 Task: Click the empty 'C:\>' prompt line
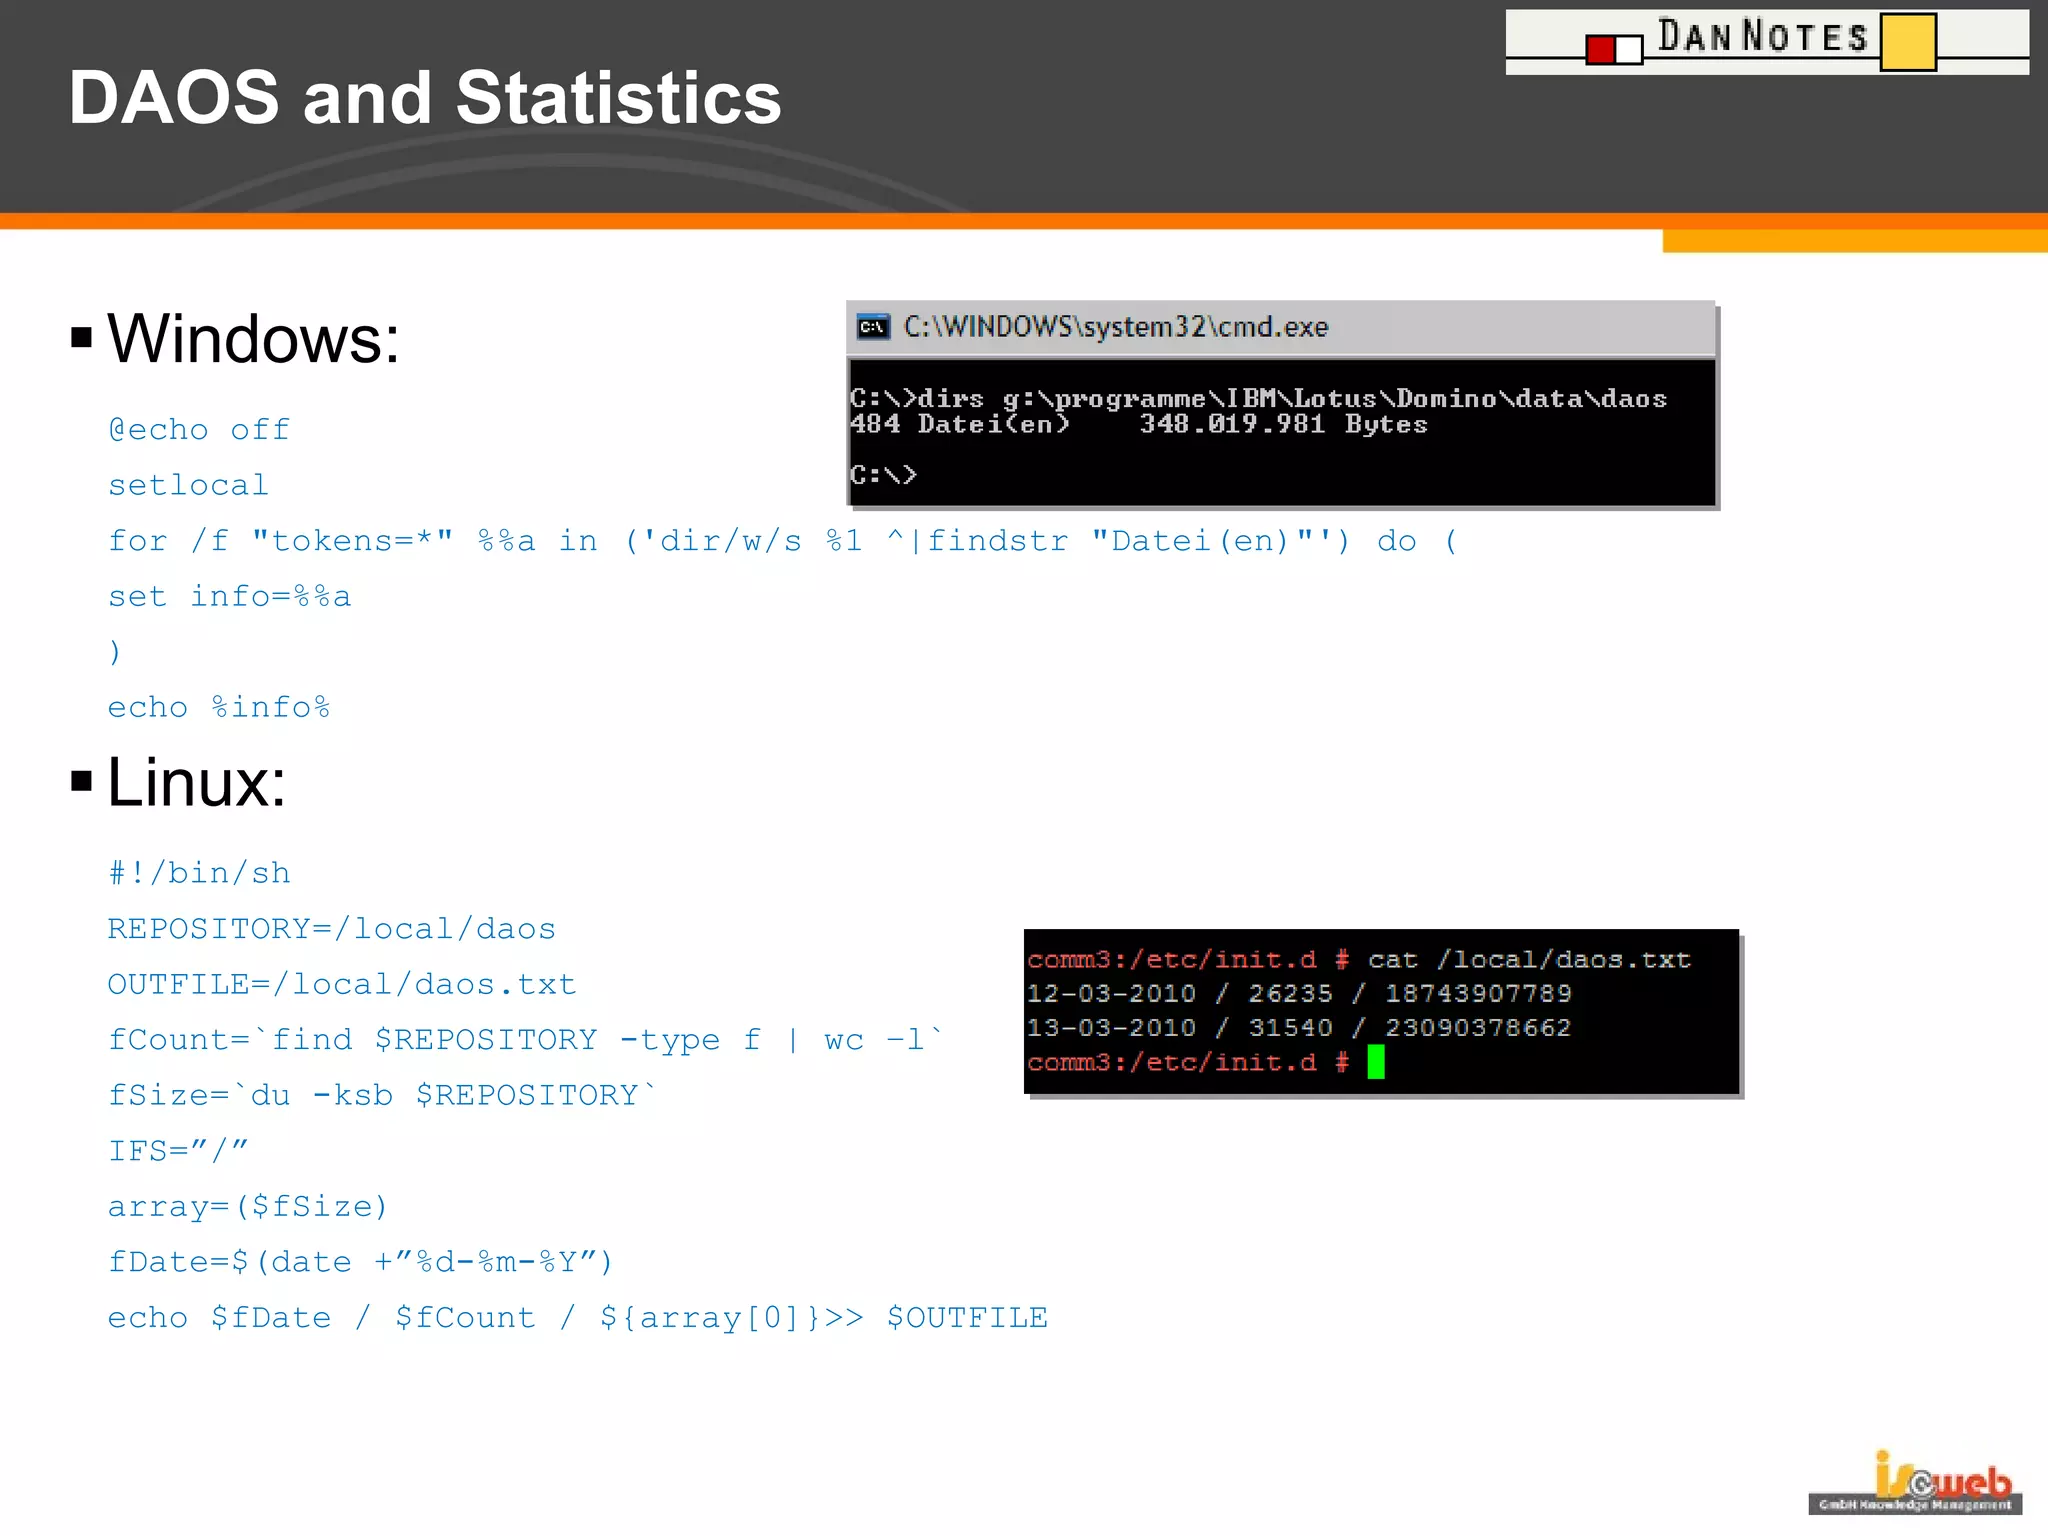point(883,474)
